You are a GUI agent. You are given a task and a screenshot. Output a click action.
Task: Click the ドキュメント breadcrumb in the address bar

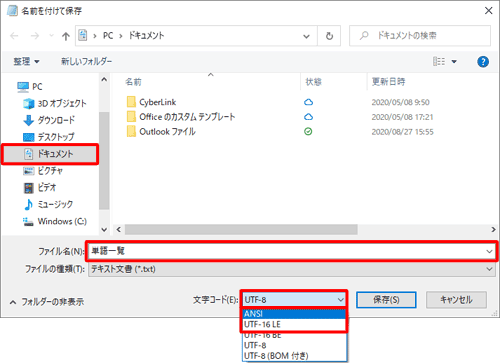coord(146,35)
